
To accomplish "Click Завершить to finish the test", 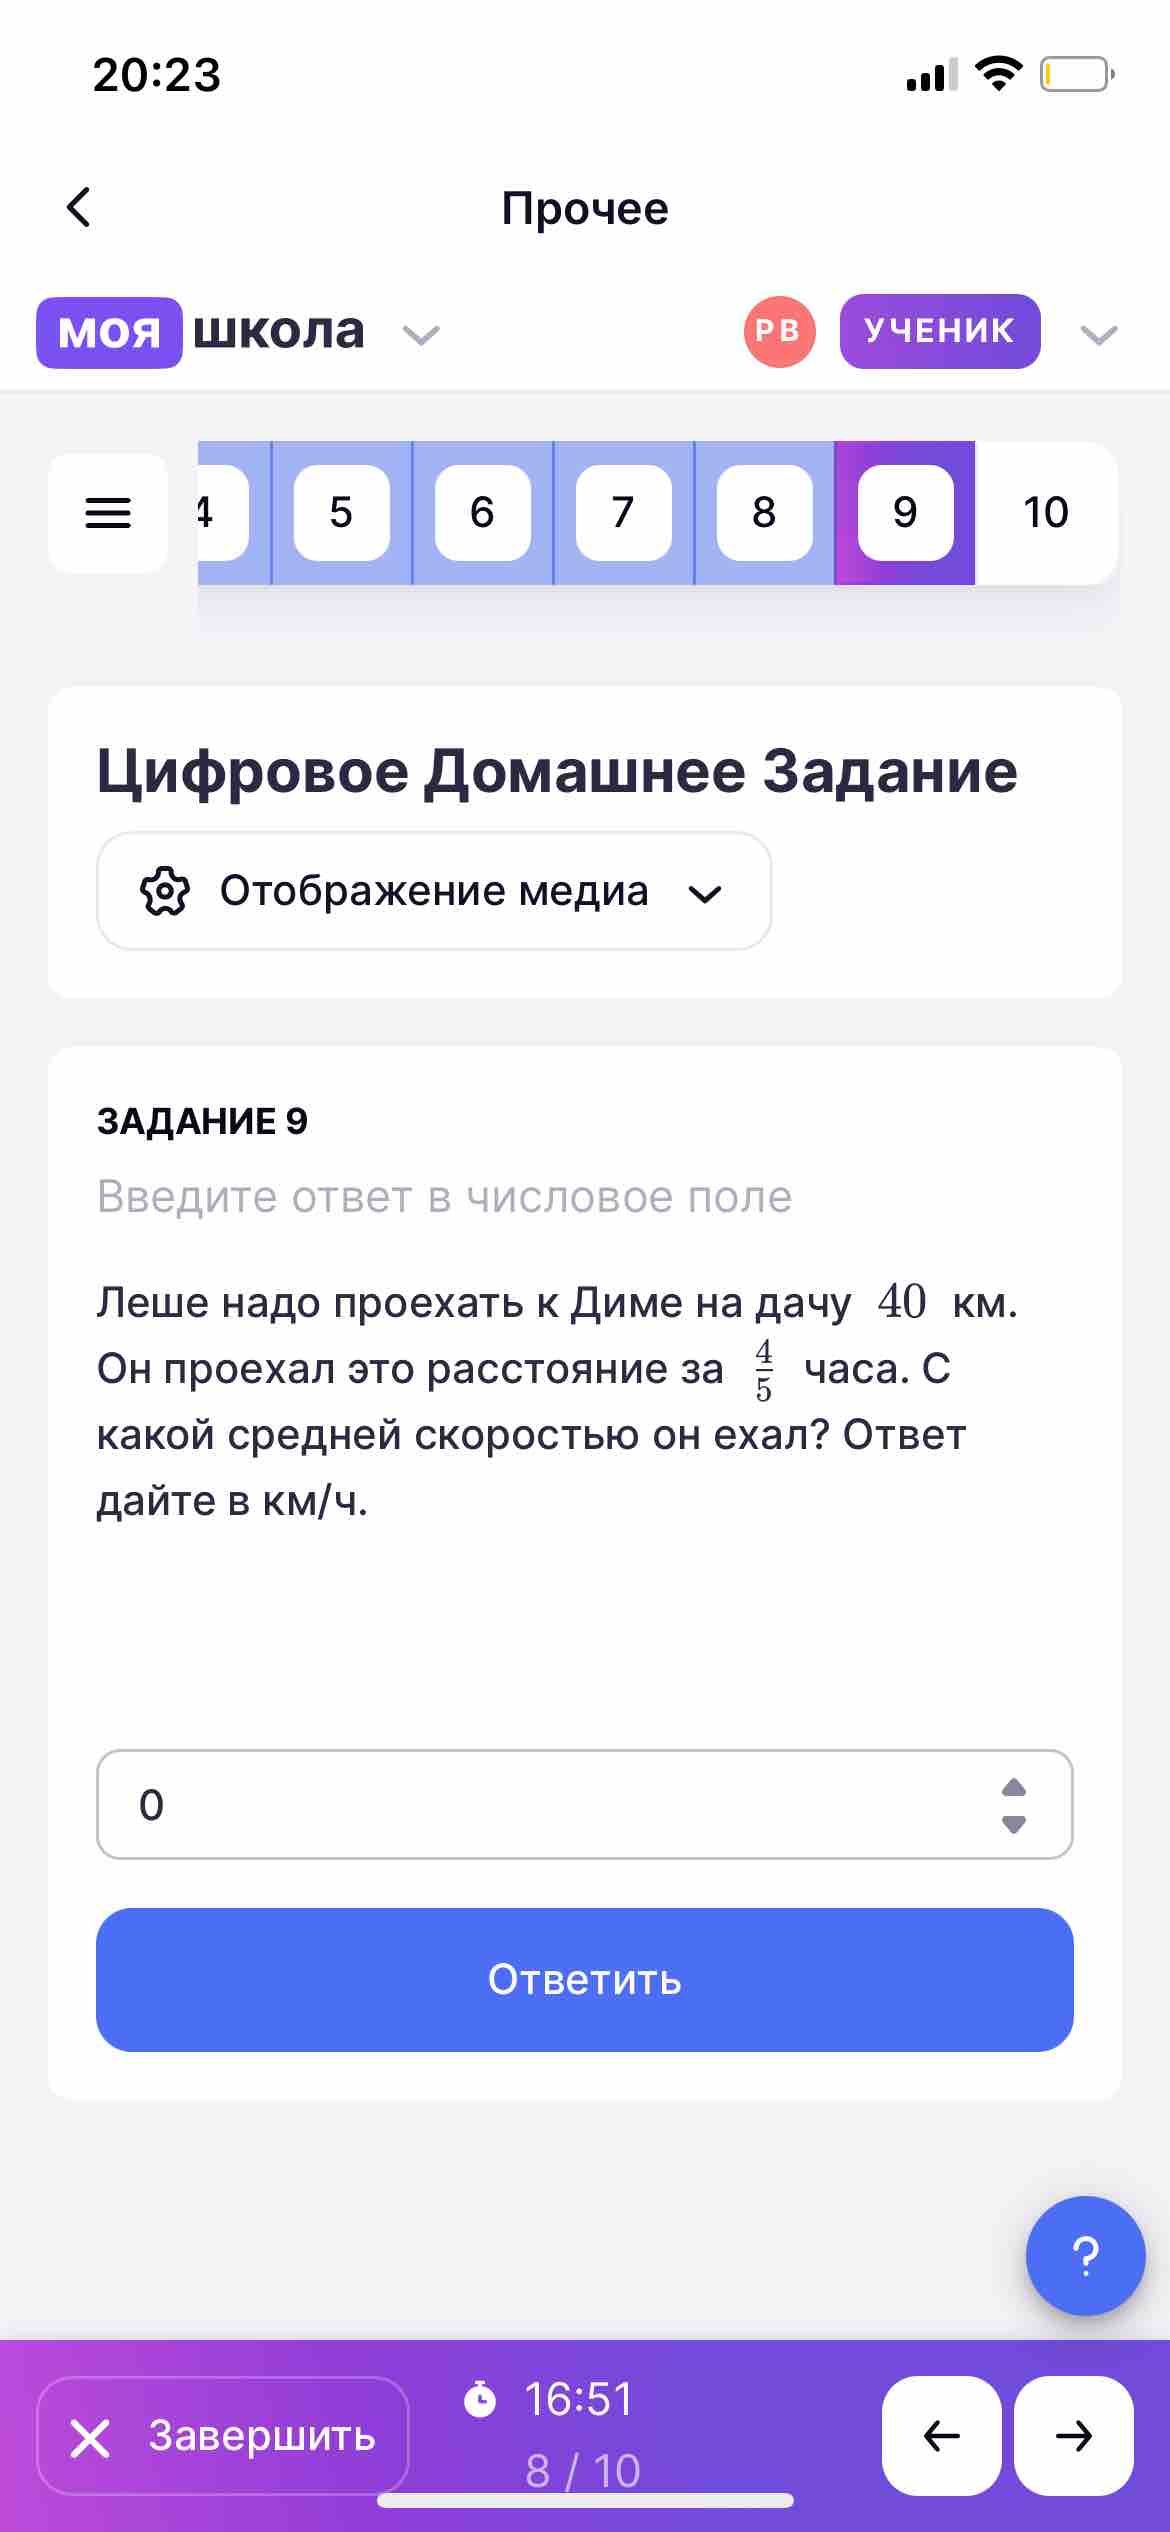I will point(223,2435).
